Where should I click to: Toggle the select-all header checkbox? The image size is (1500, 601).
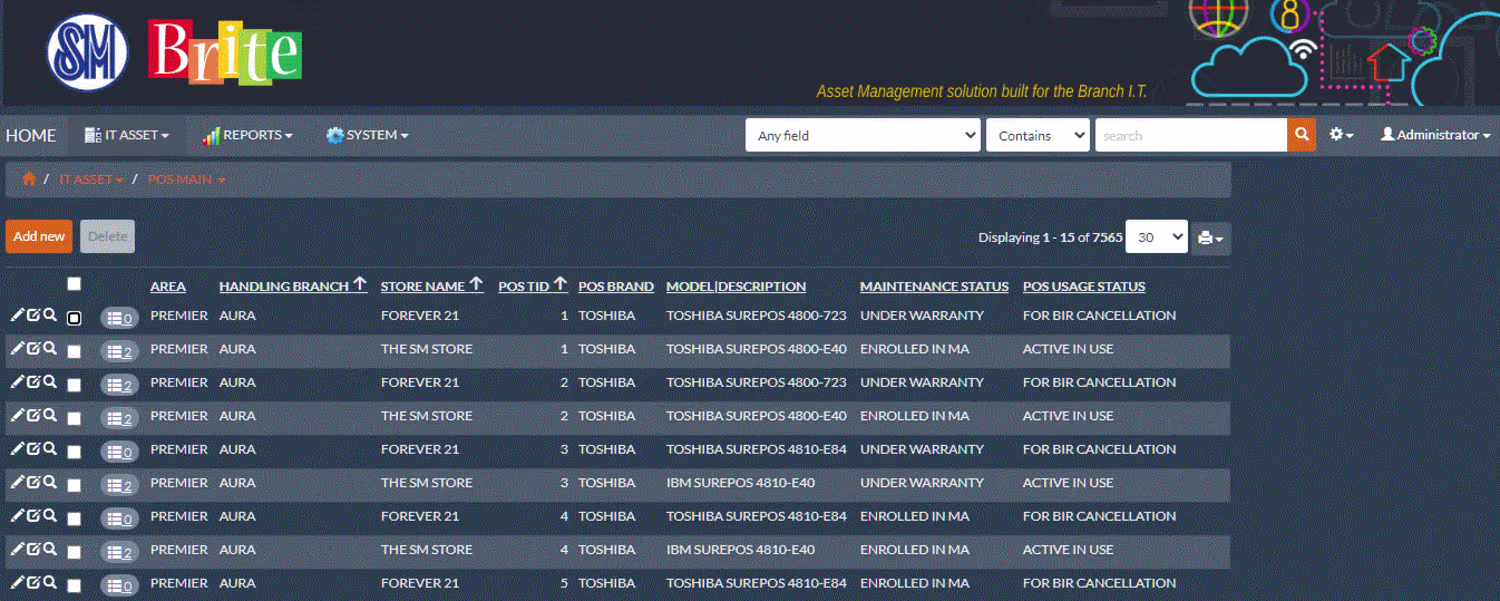74,285
